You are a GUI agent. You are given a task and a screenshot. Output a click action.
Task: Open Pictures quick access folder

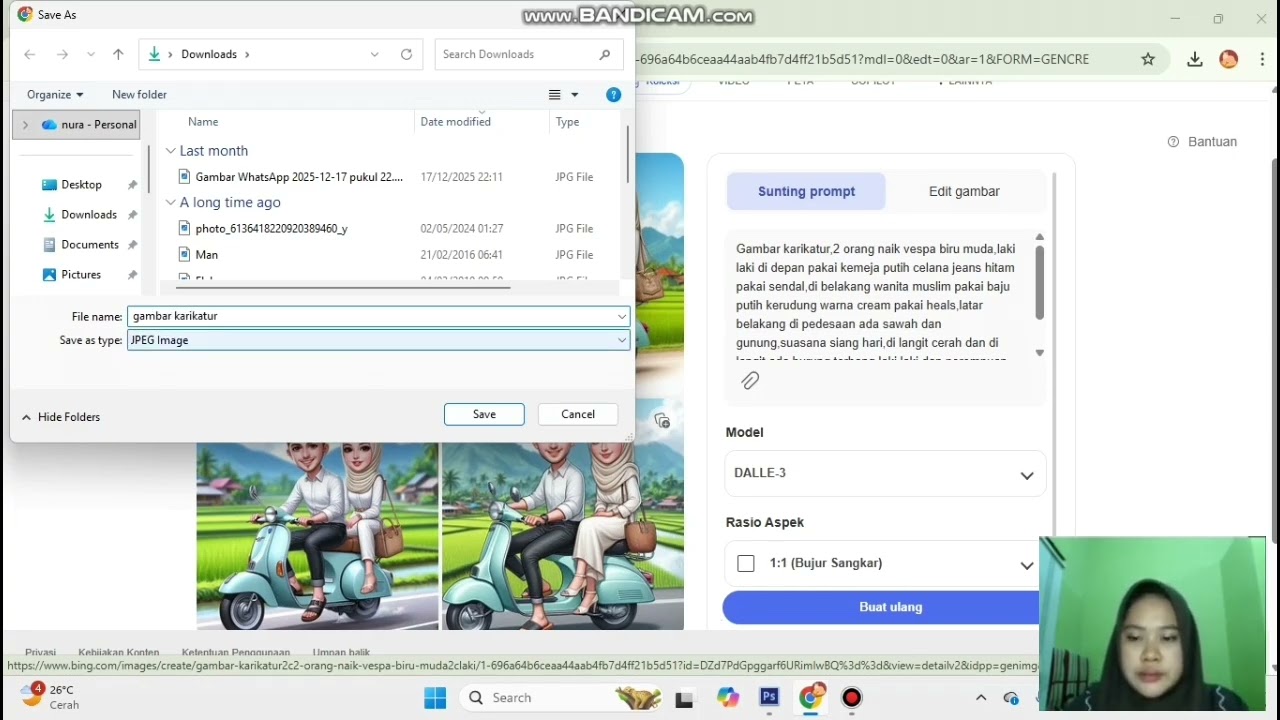click(x=80, y=275)
